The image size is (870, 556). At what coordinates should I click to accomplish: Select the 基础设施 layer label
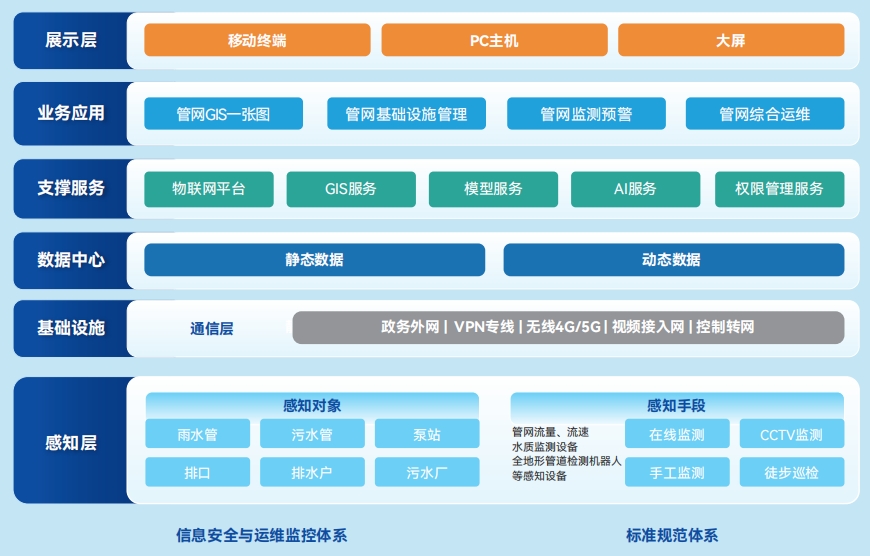71,328
